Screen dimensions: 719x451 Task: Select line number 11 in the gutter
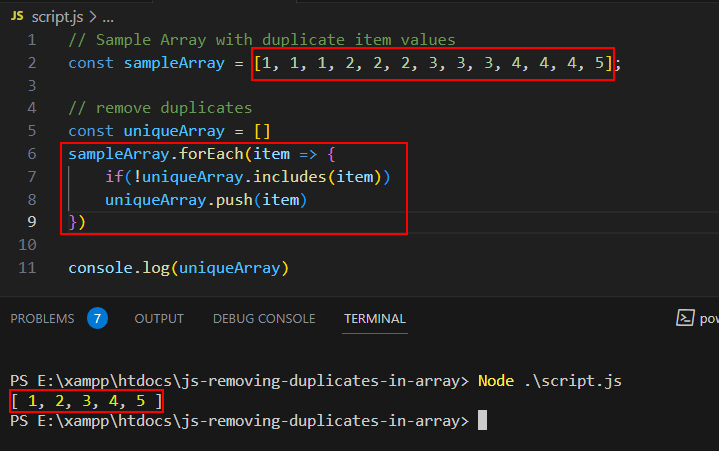point(28,268)
